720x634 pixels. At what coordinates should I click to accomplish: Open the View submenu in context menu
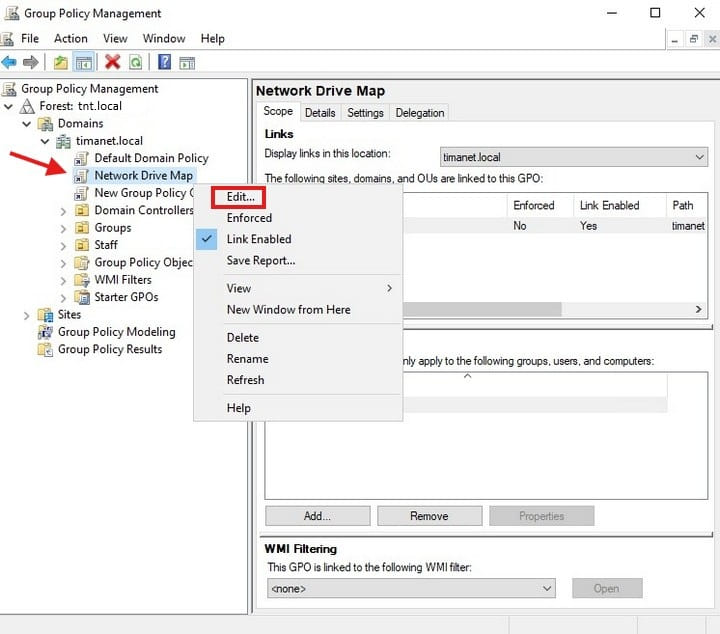click(298, 288)
